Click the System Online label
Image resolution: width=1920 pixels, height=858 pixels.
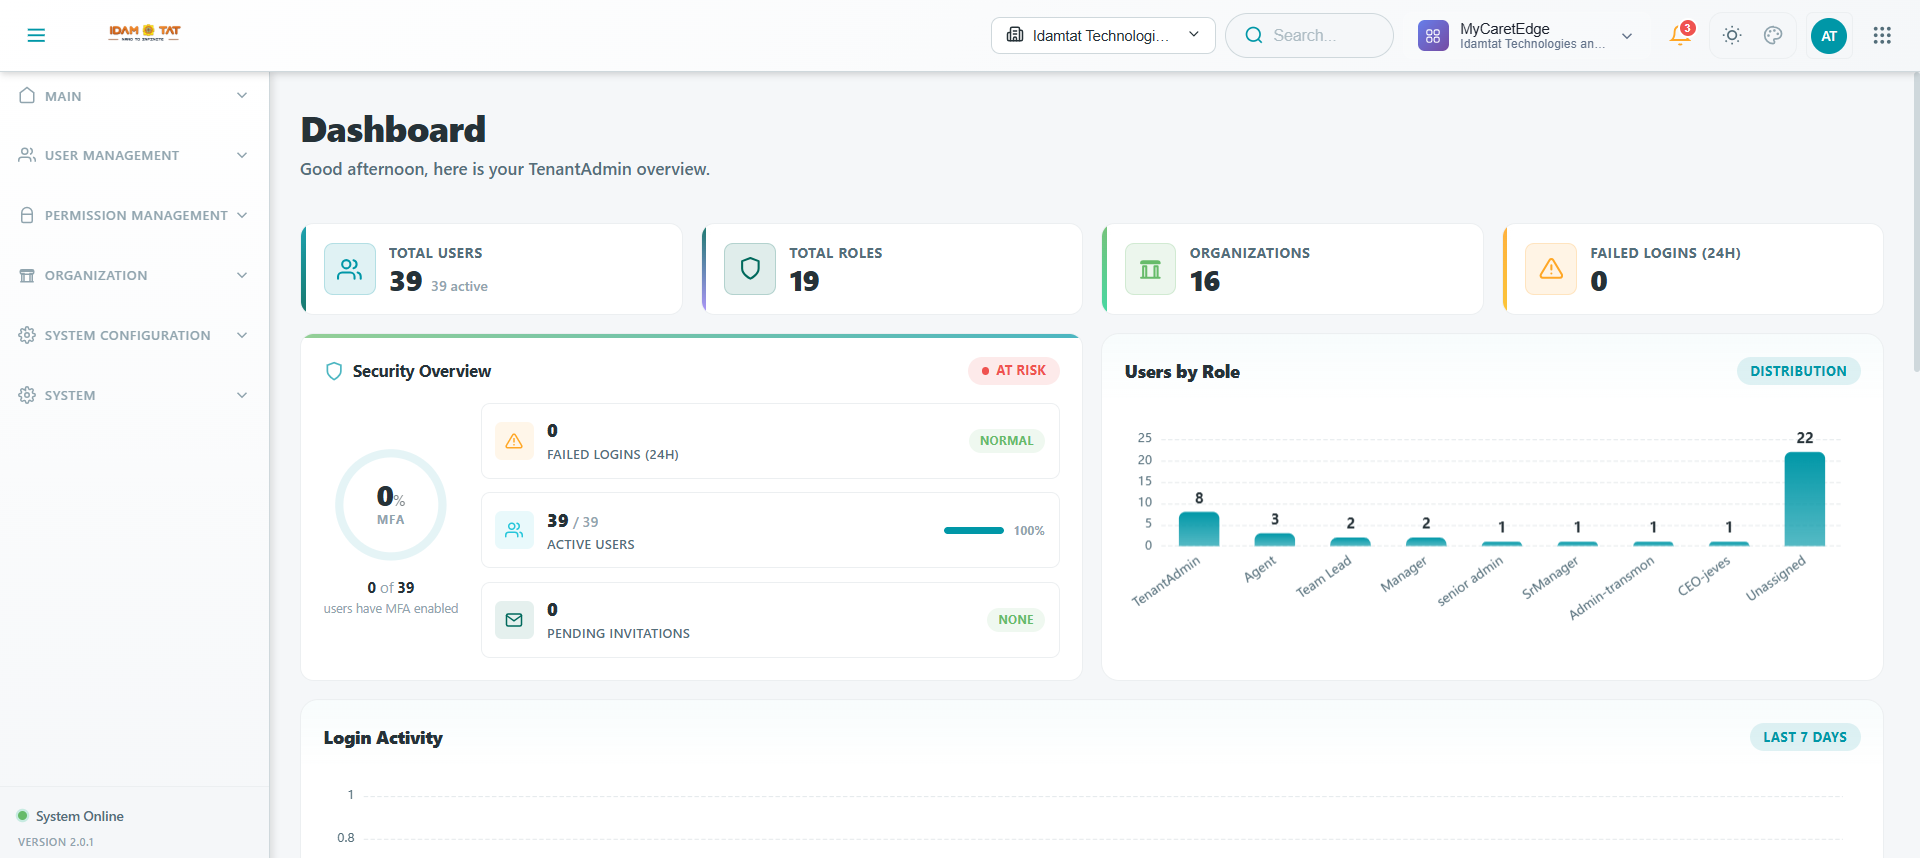coord(80,816)
